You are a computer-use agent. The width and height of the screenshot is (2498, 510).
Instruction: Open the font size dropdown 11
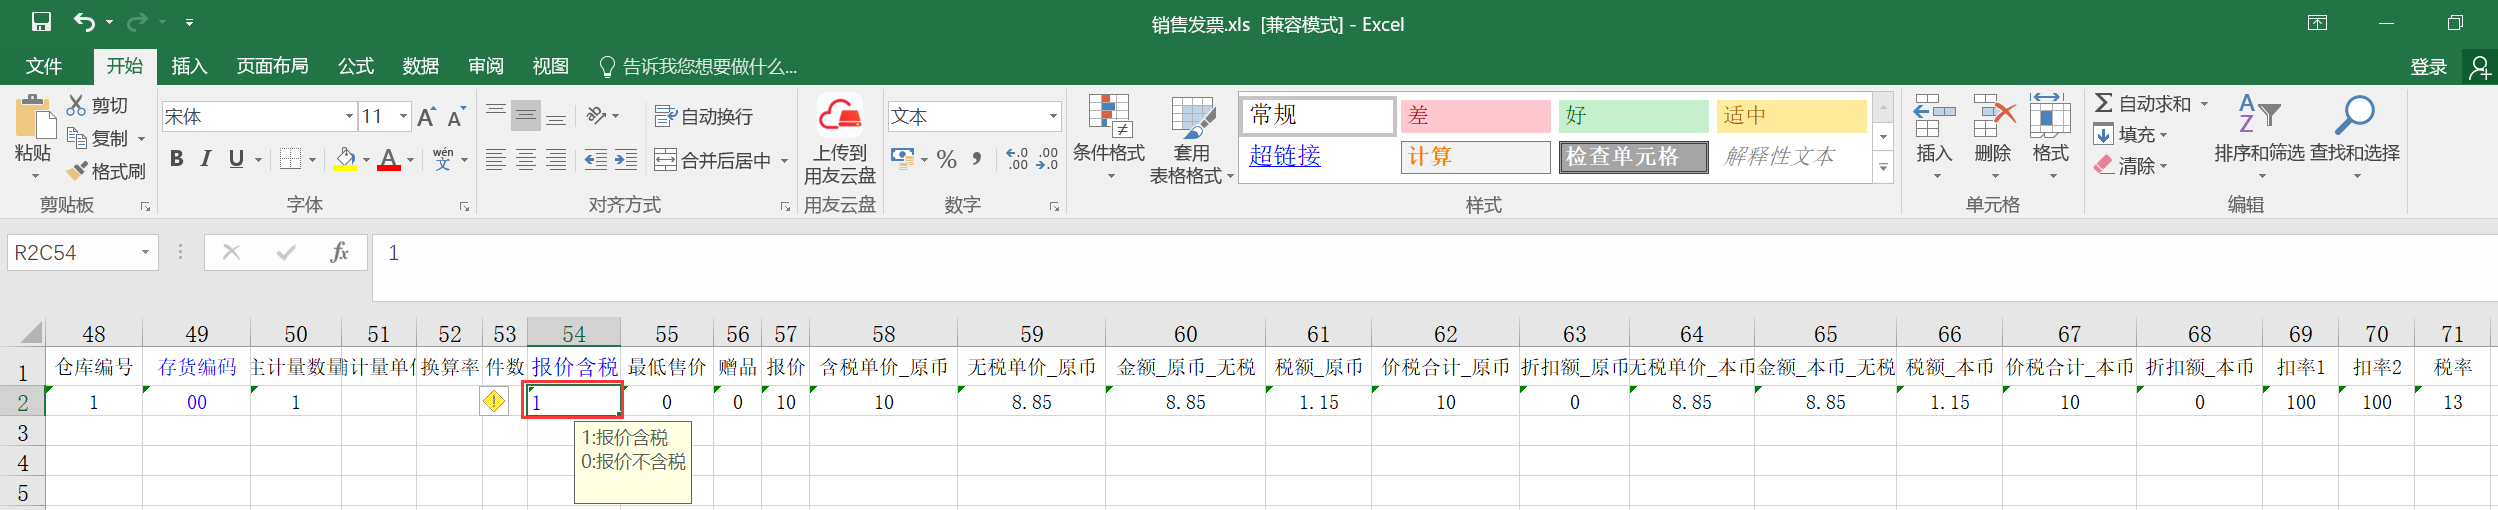click(403, 117)
